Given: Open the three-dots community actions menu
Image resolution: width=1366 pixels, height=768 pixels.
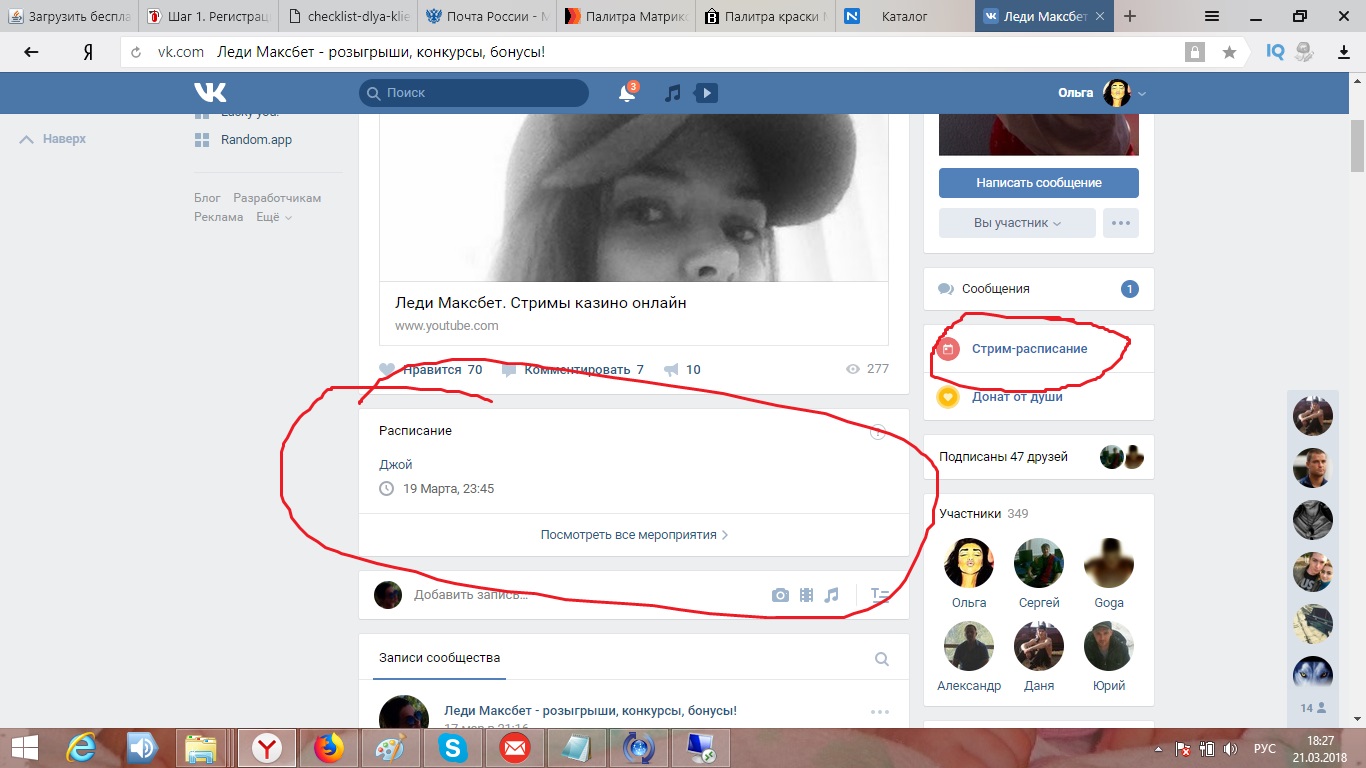Looking at the screenshot, I should tap(1121, 223).
